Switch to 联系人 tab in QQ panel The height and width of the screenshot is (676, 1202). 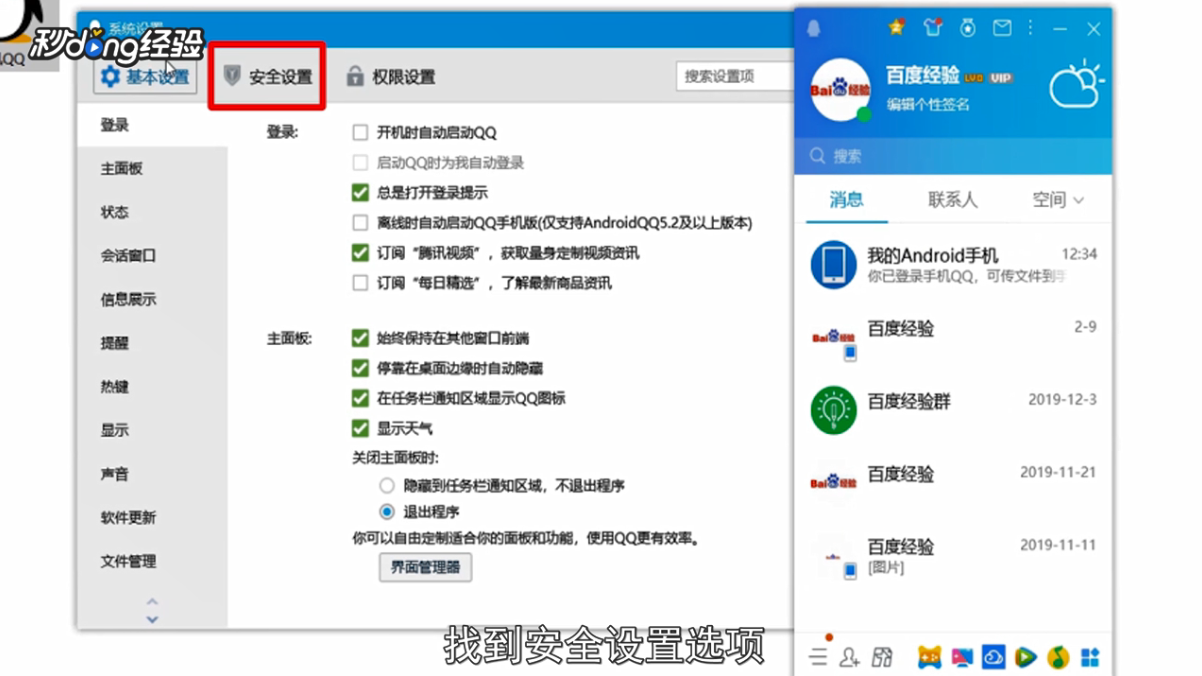(953, 200)
